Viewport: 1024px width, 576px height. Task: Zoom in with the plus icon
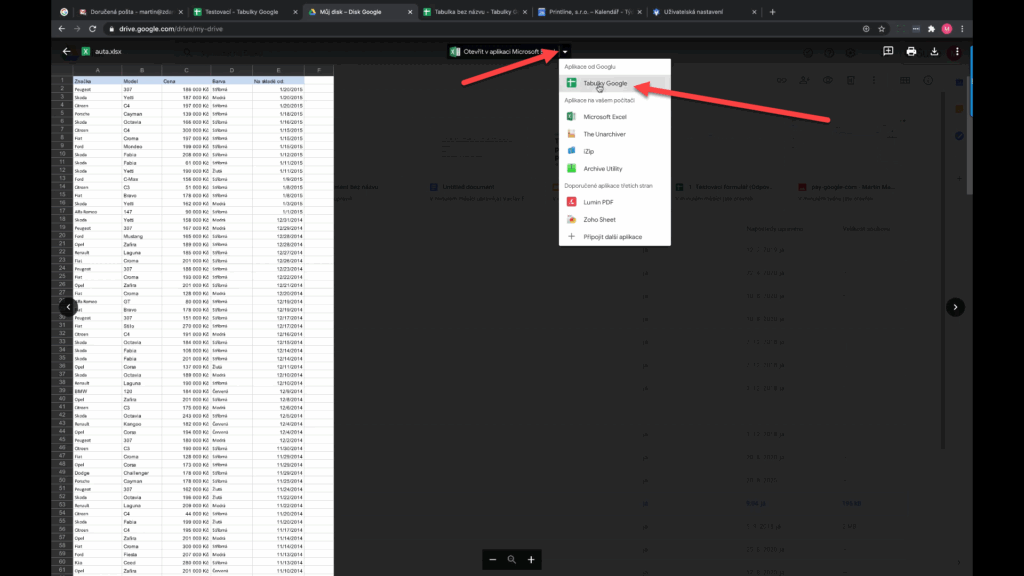click(531, 560)
